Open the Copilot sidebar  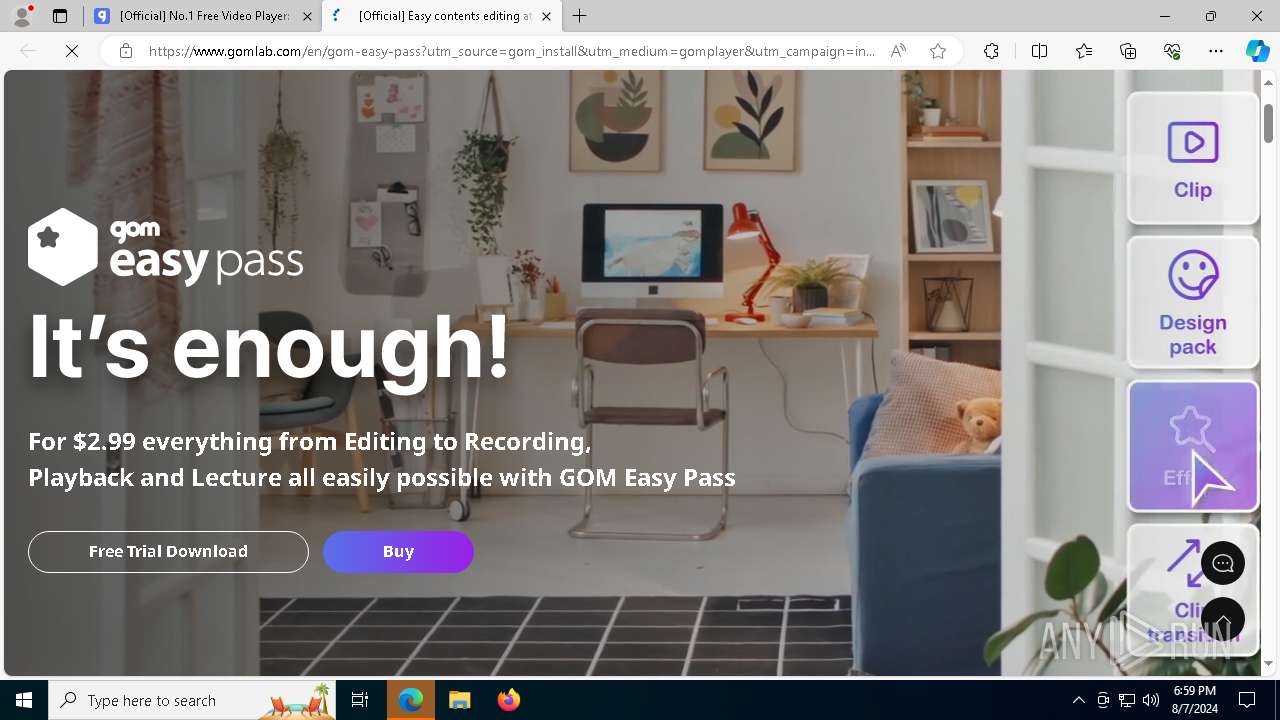click(x=1257, y=51)
